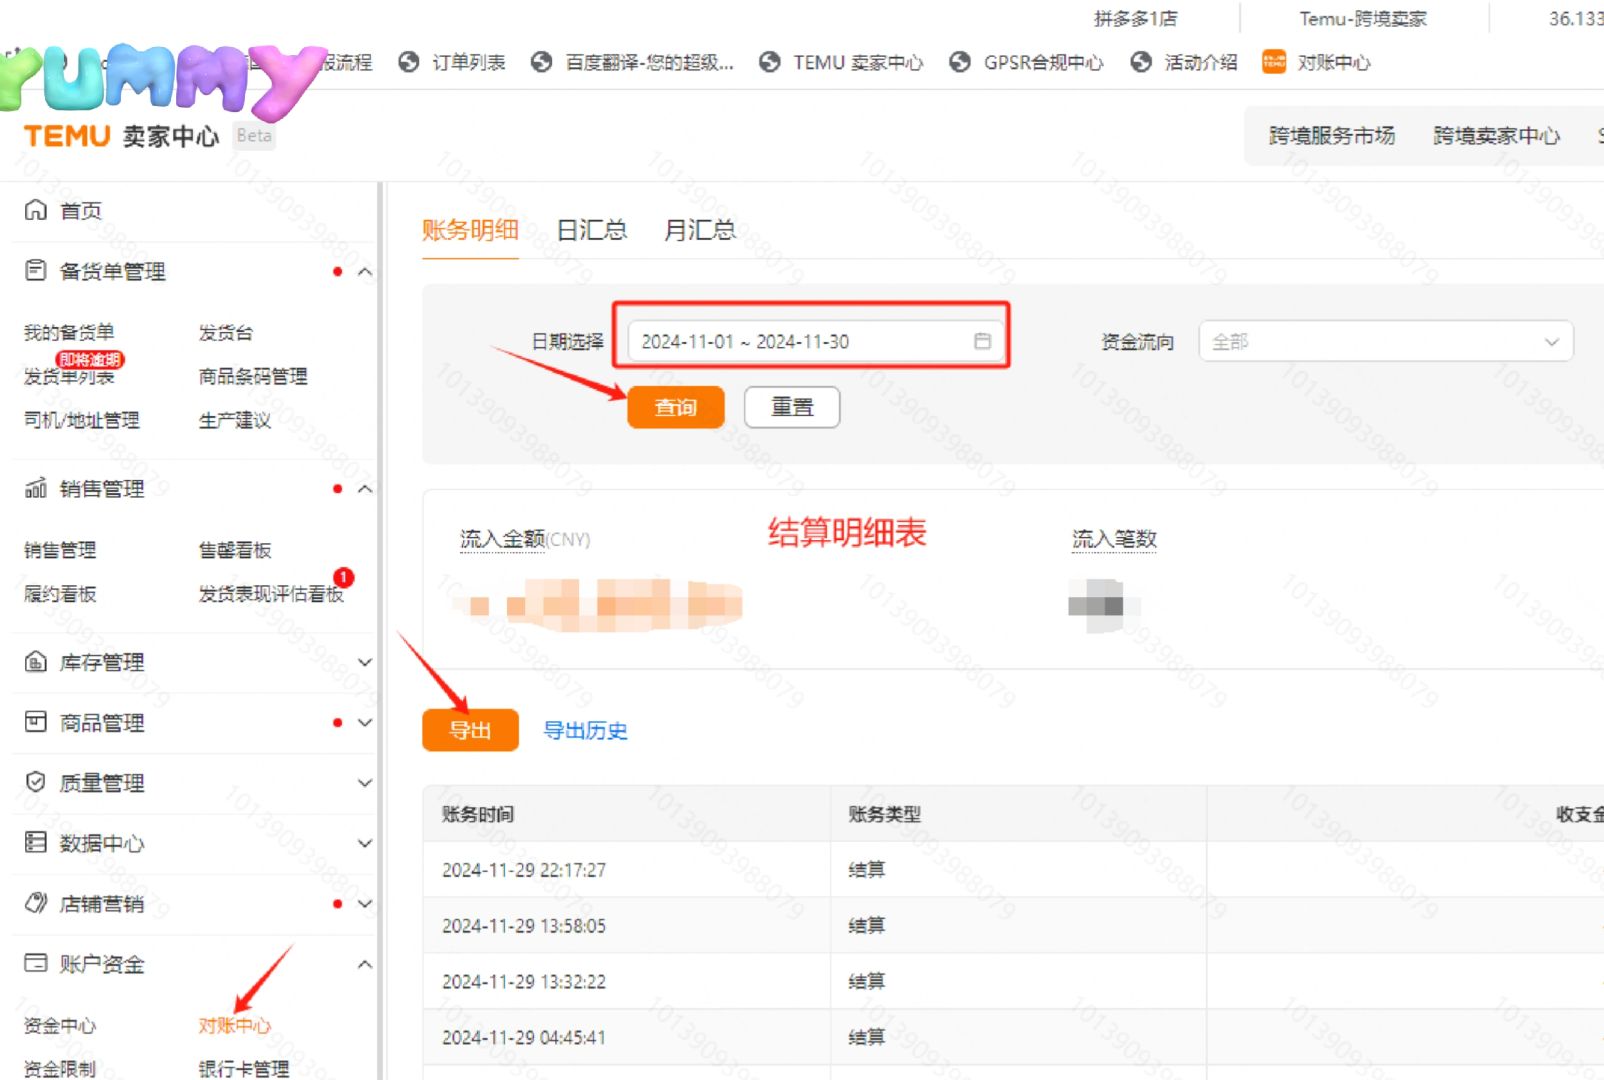Click globe icon beside 活动介绍 bookmark
1604x1080 pixels.
point(1140,62)
